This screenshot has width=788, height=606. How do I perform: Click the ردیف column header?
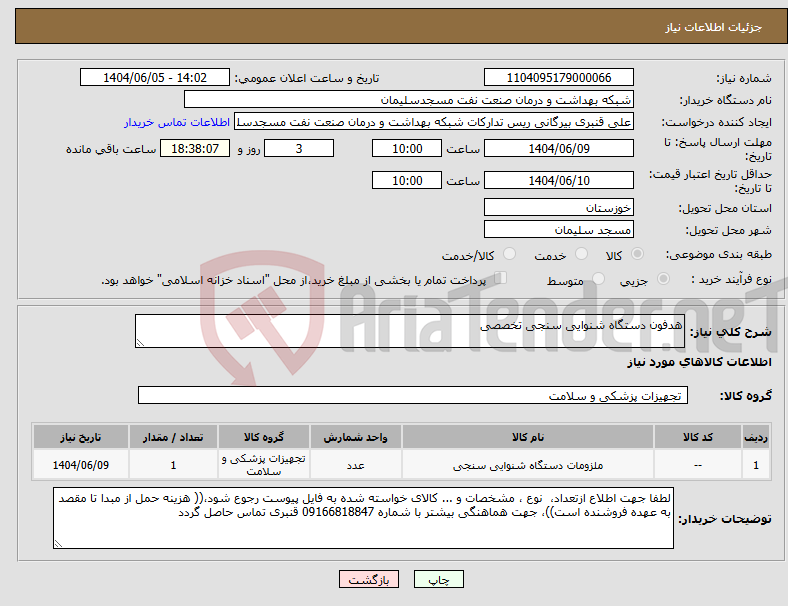[x=755, y=437]
